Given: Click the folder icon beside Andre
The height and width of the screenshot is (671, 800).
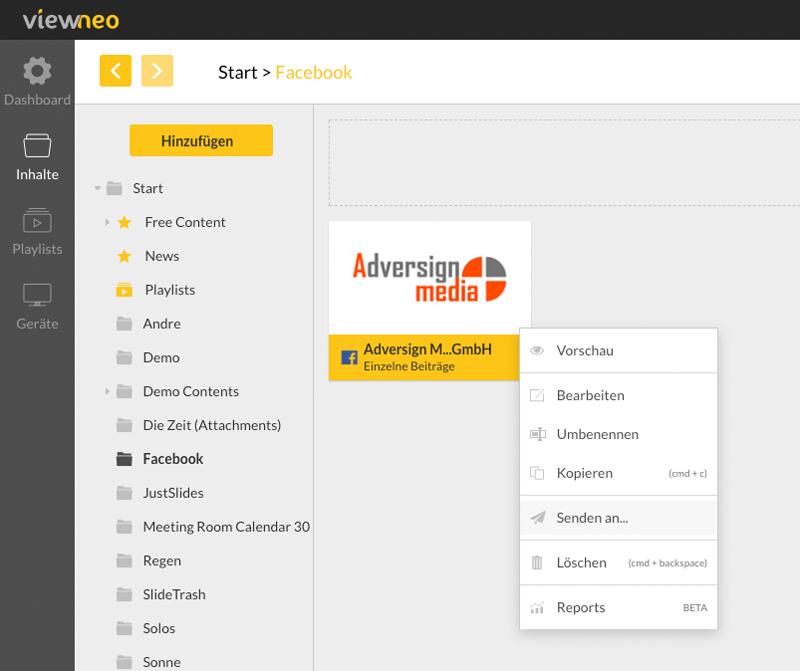Looking at the screenshot, I should (124, 324).
